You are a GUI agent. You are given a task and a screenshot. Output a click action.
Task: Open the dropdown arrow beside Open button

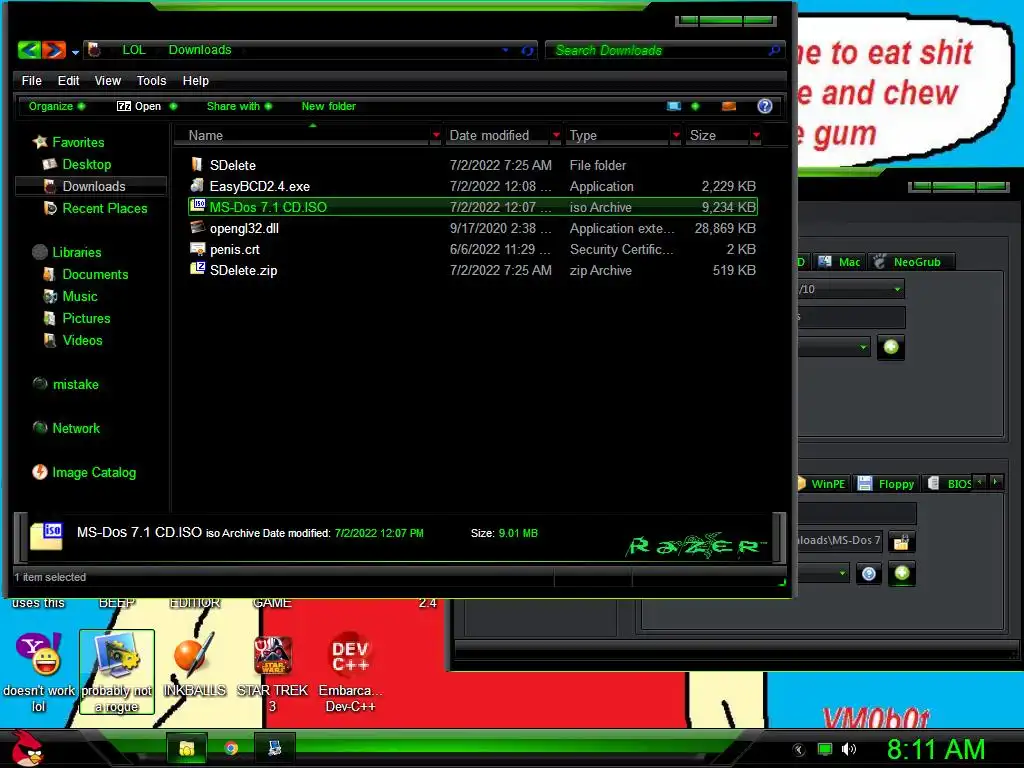click(173, 106)
